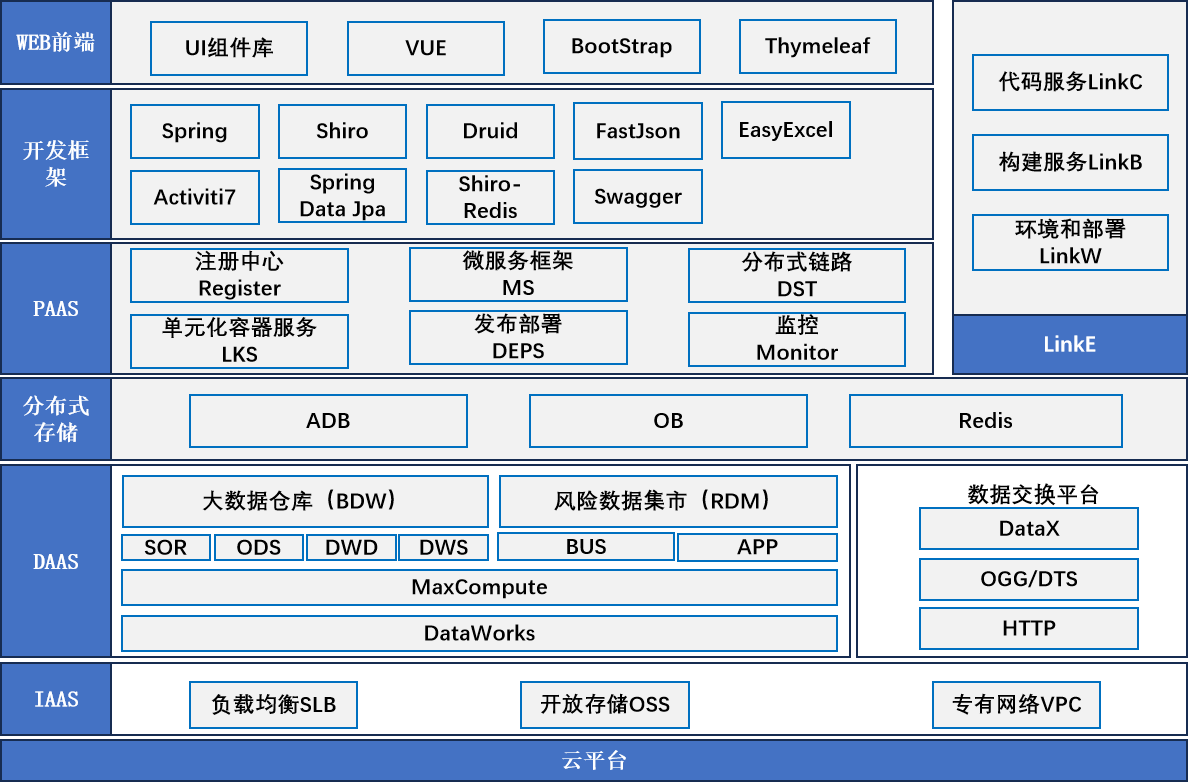Select the 大数据仓库（BDW）box
Image resolution: width=1188 pixels, height=782 pixels.
point(305,501)
